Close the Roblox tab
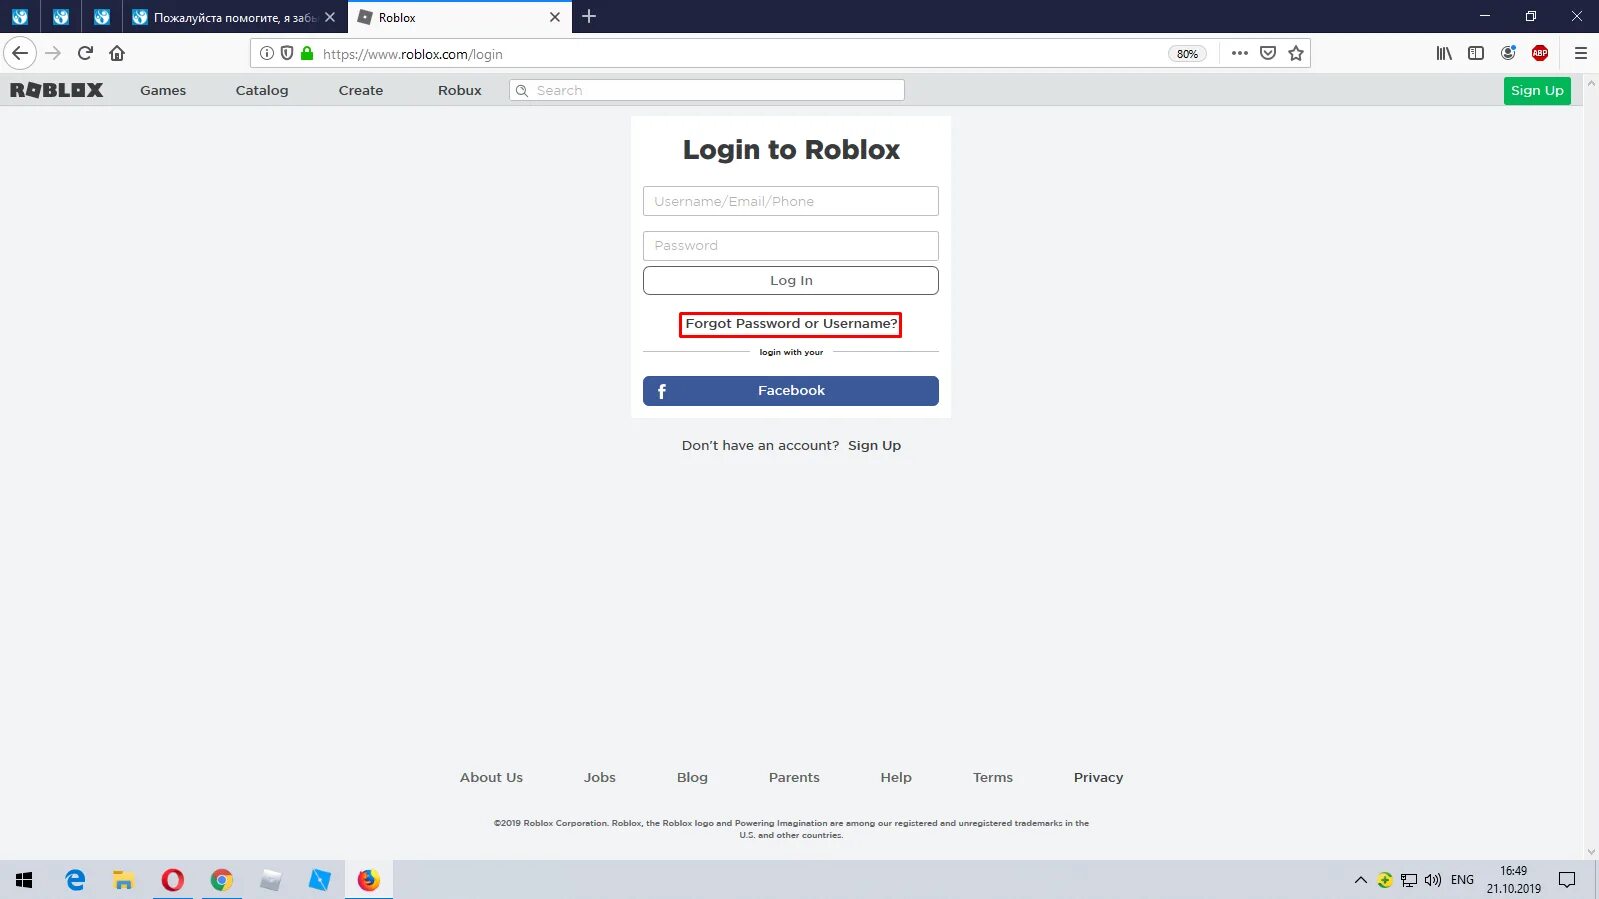This screenshot has height=899, width=1599. (x=555, y=17)
